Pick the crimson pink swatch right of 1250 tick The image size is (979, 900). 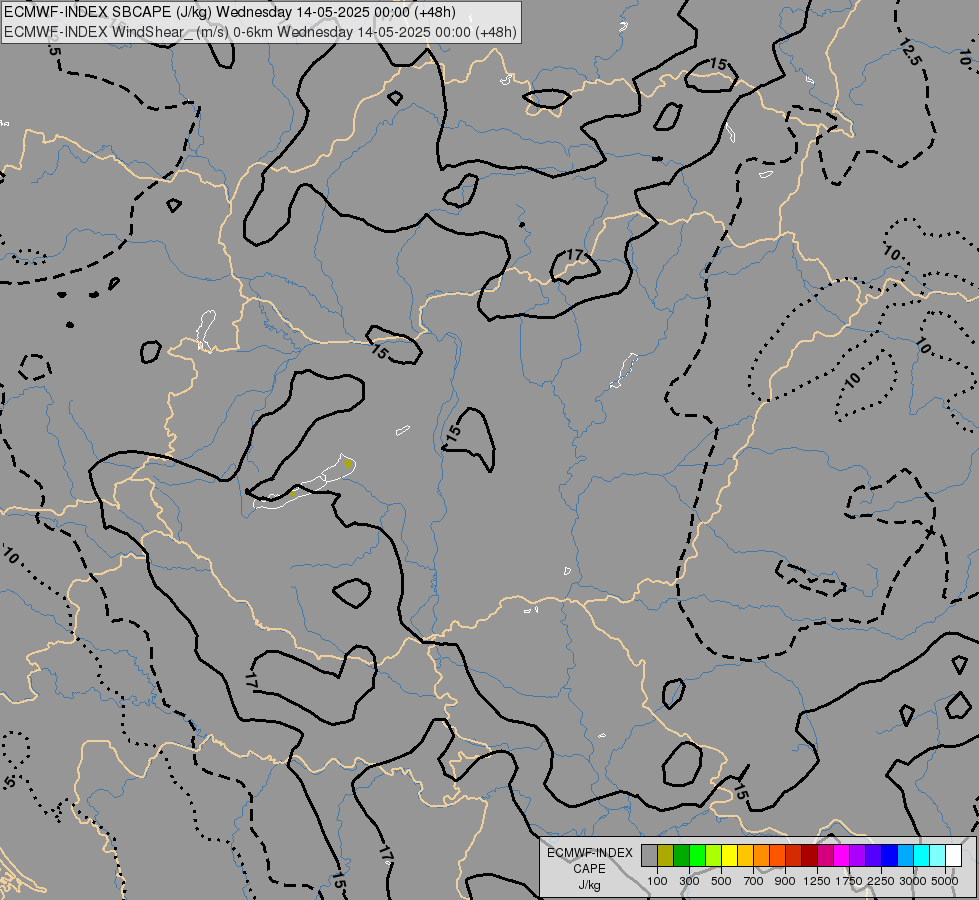825,856
